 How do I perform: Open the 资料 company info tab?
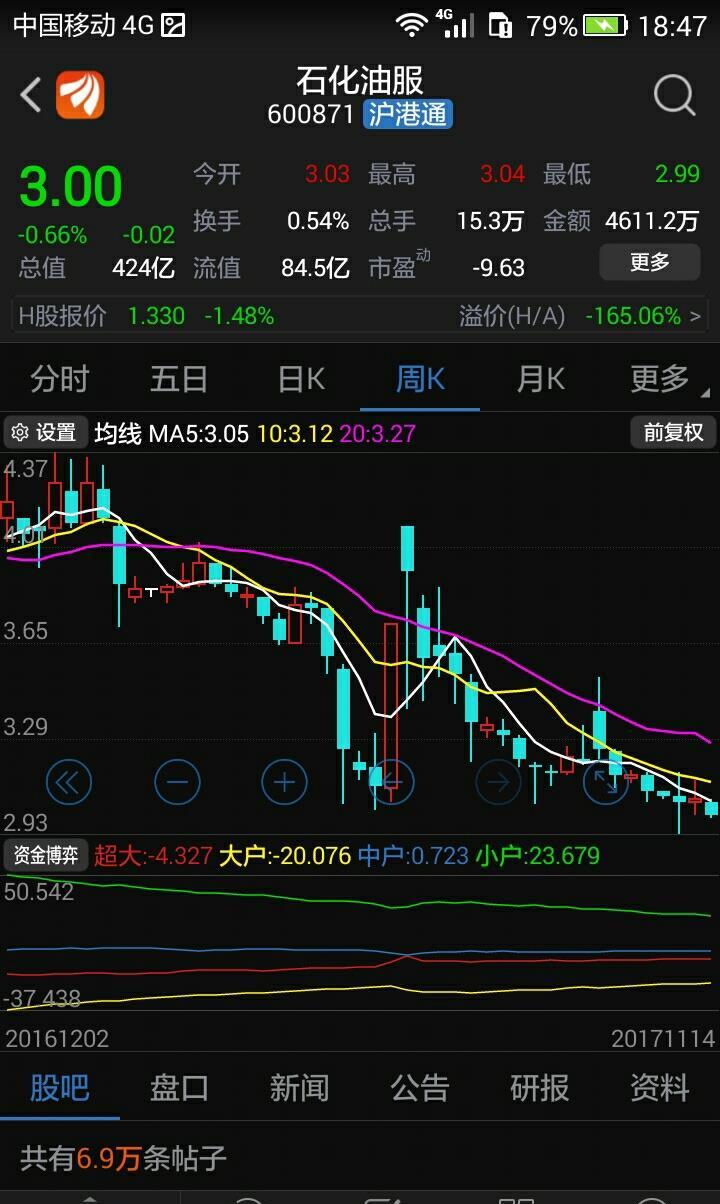[660, 1087]
